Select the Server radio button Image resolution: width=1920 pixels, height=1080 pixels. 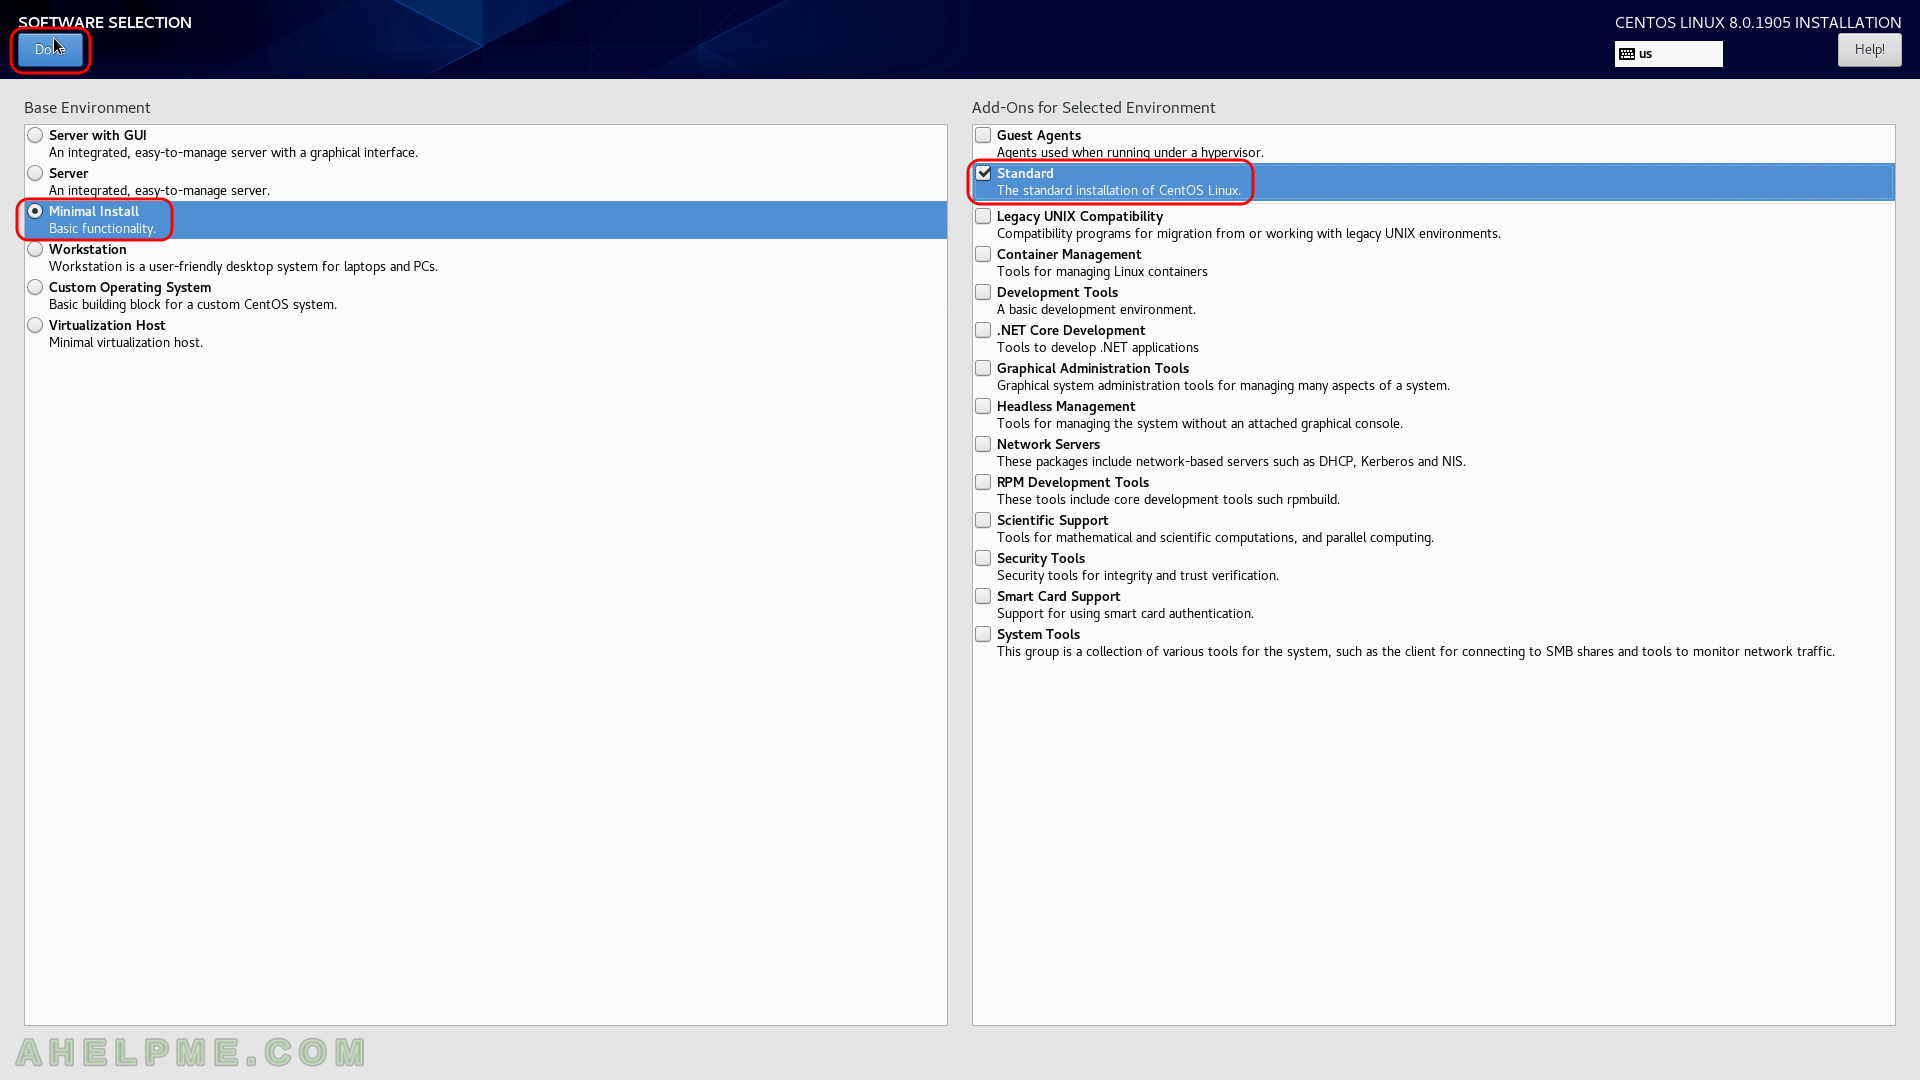(x=35, y=173)
